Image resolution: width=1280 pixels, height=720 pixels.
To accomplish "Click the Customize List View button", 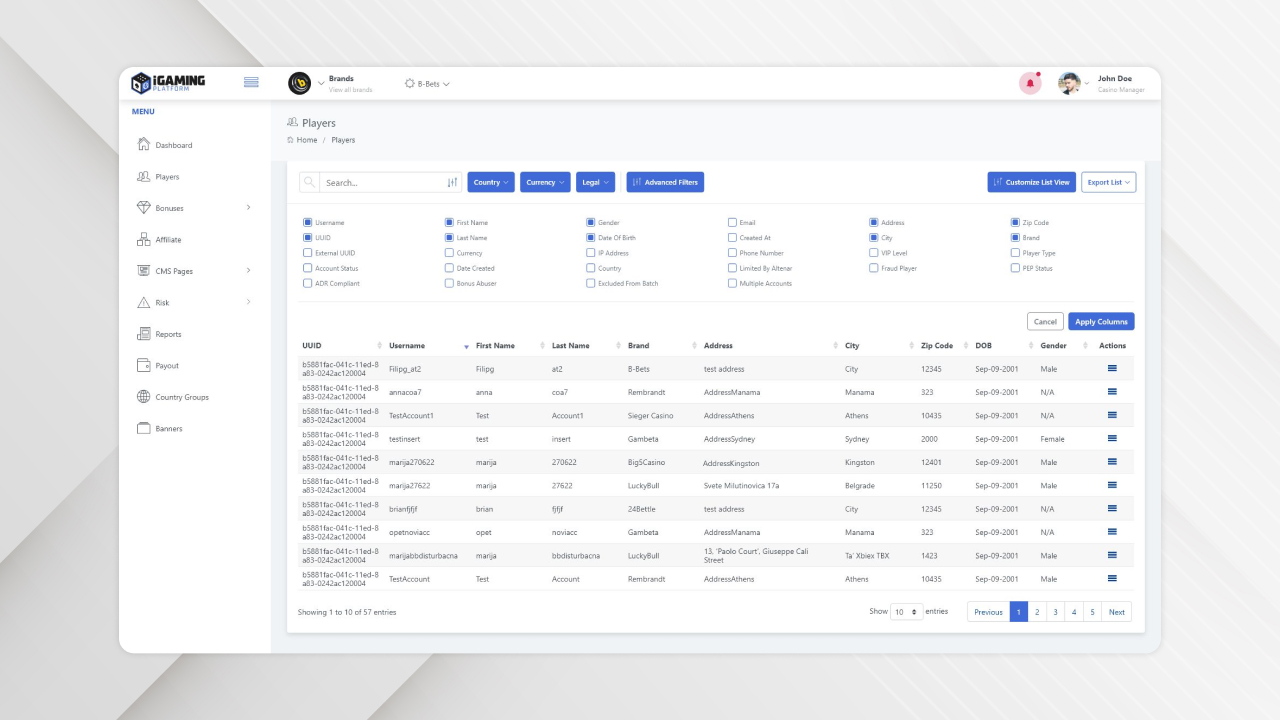I will pyautogui.click(x=1031, y=182).
